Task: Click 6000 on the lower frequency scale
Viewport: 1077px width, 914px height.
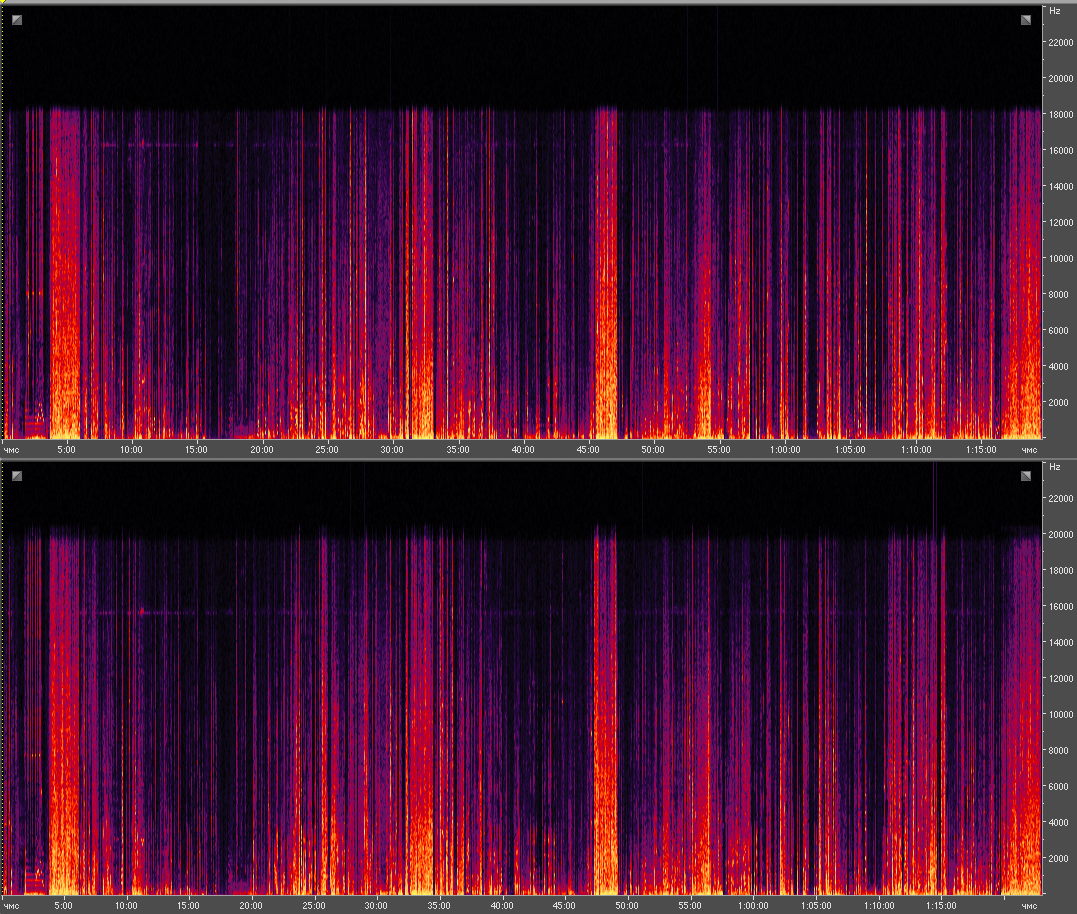Action: (x=1058, y=787)
